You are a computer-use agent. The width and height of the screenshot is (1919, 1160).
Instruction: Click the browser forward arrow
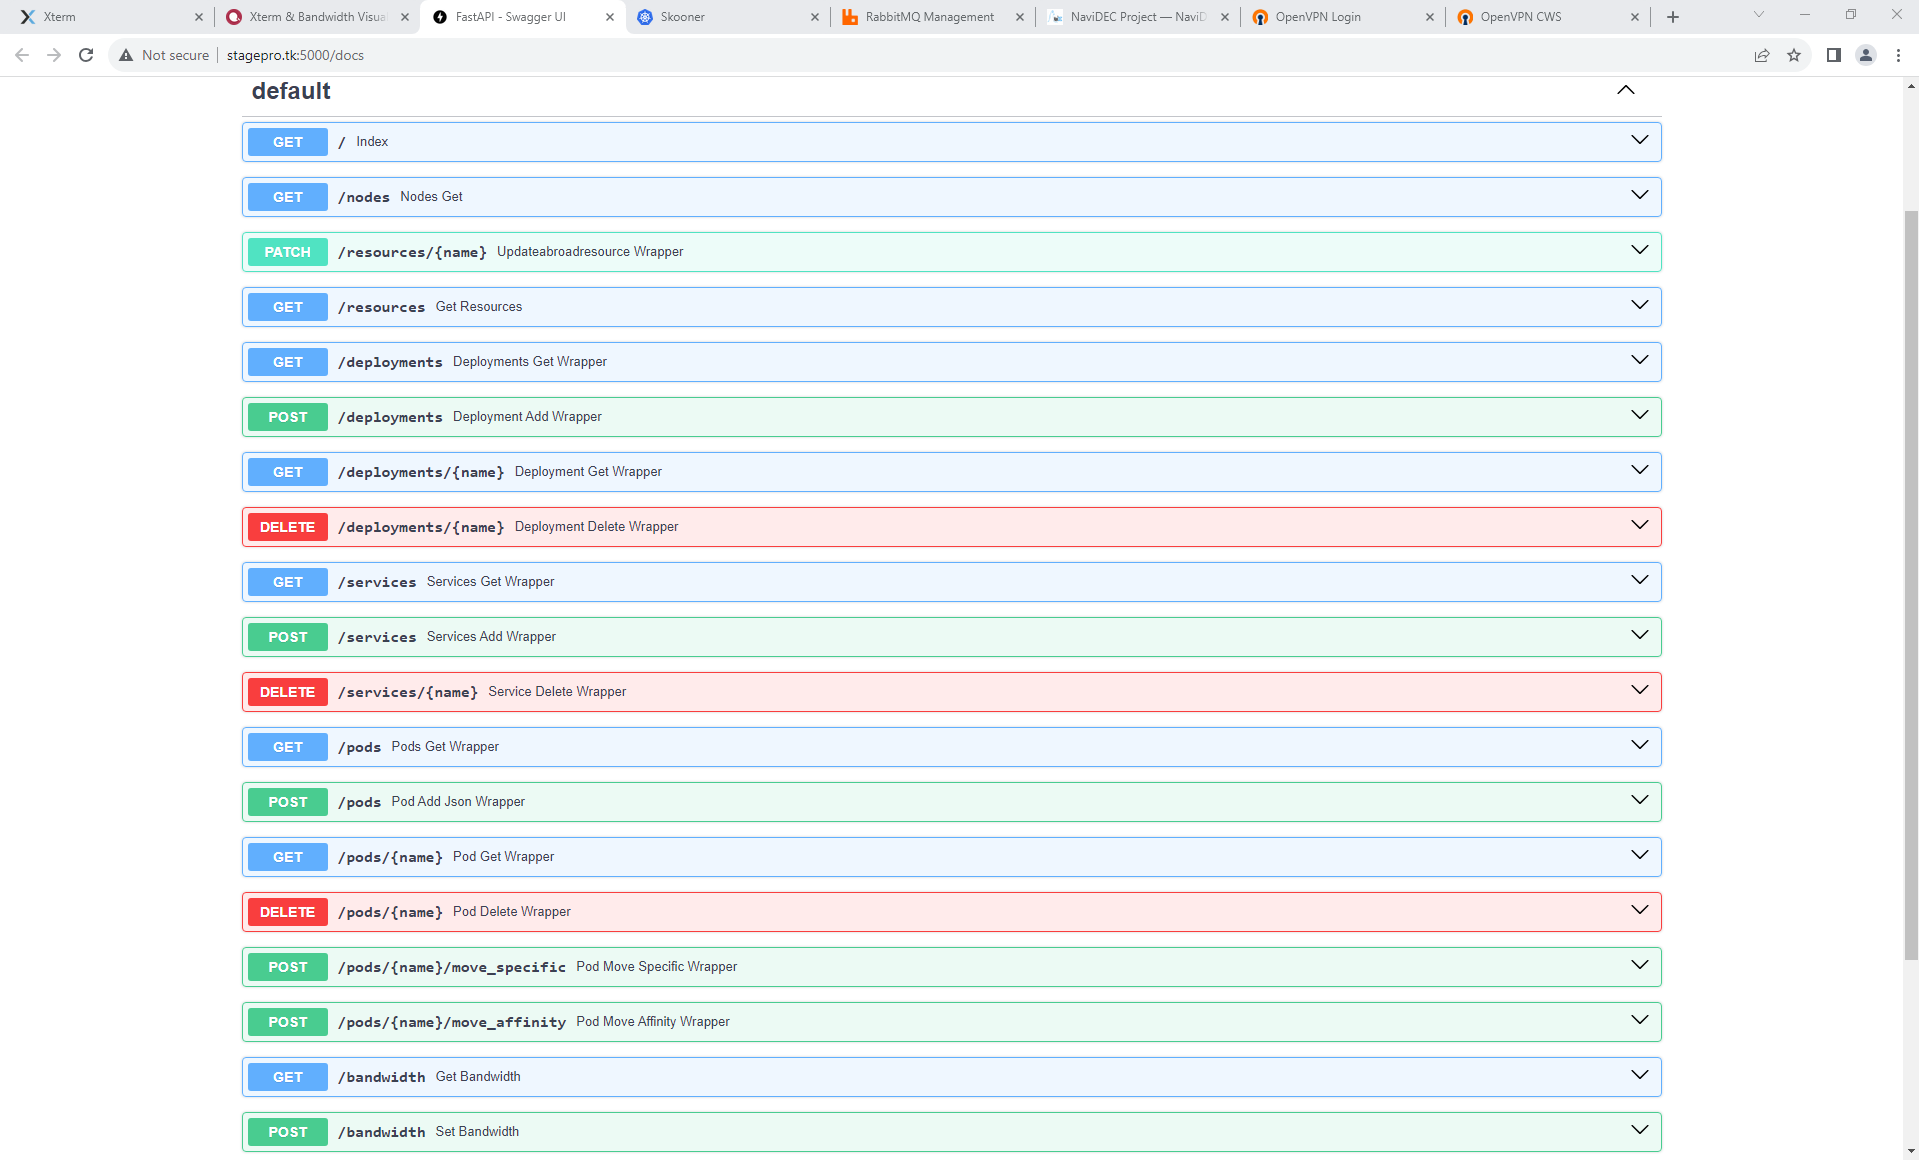tap(54, 55)
